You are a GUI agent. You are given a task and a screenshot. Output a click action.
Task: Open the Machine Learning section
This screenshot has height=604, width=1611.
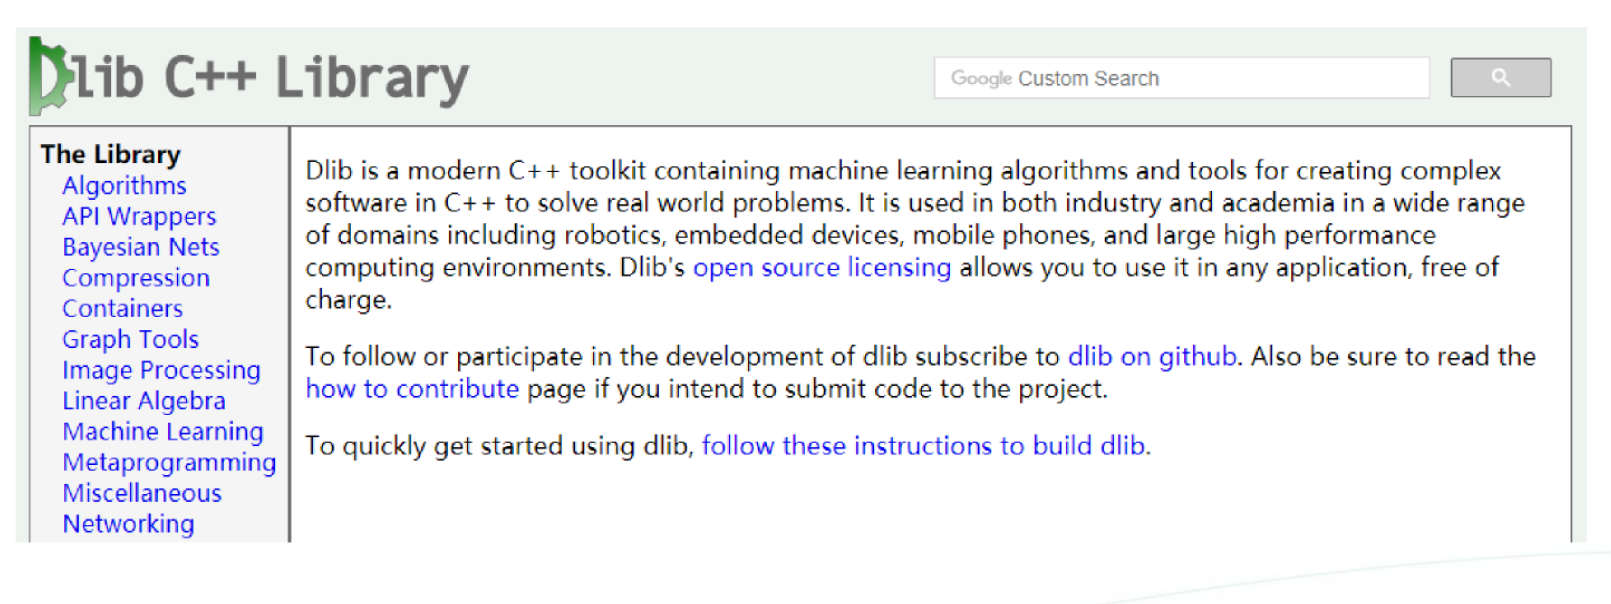163,432
